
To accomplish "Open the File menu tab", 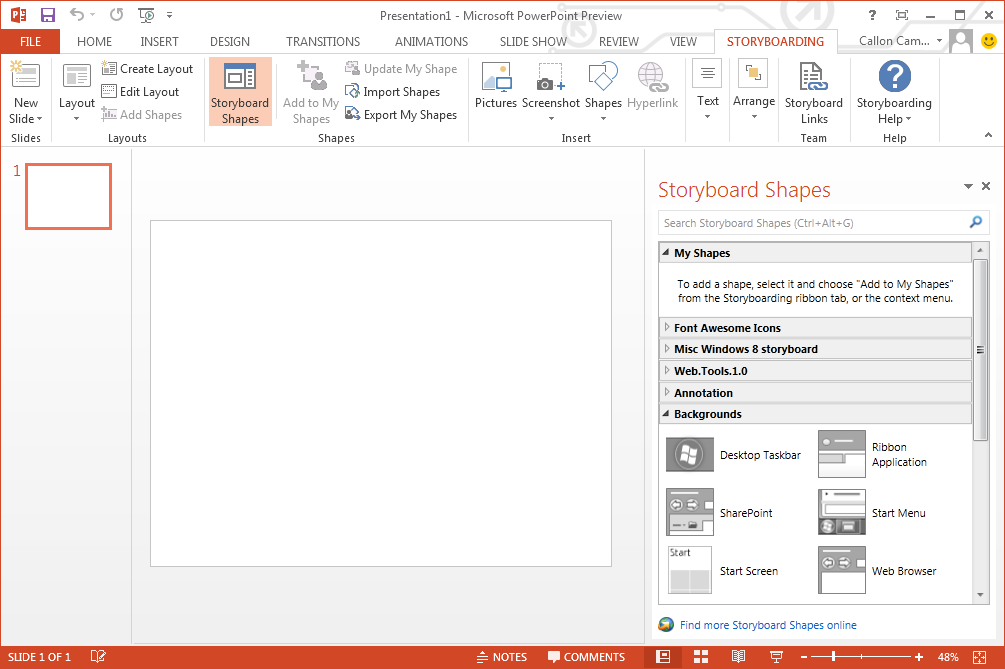I will pos(30,42).
